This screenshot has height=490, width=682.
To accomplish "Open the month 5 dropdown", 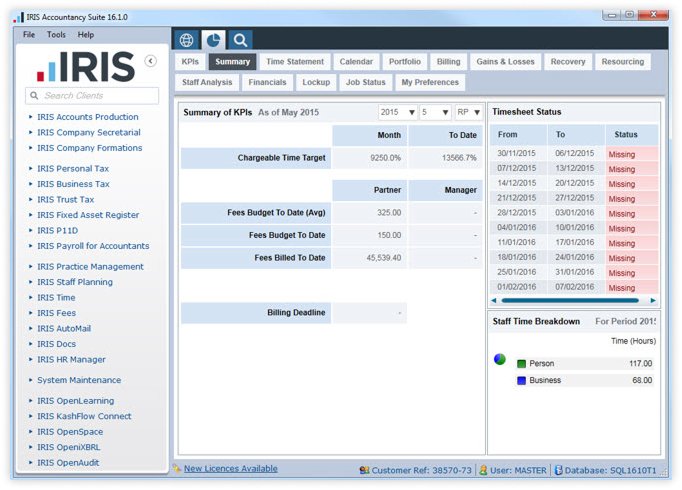I will click(435, 112).
